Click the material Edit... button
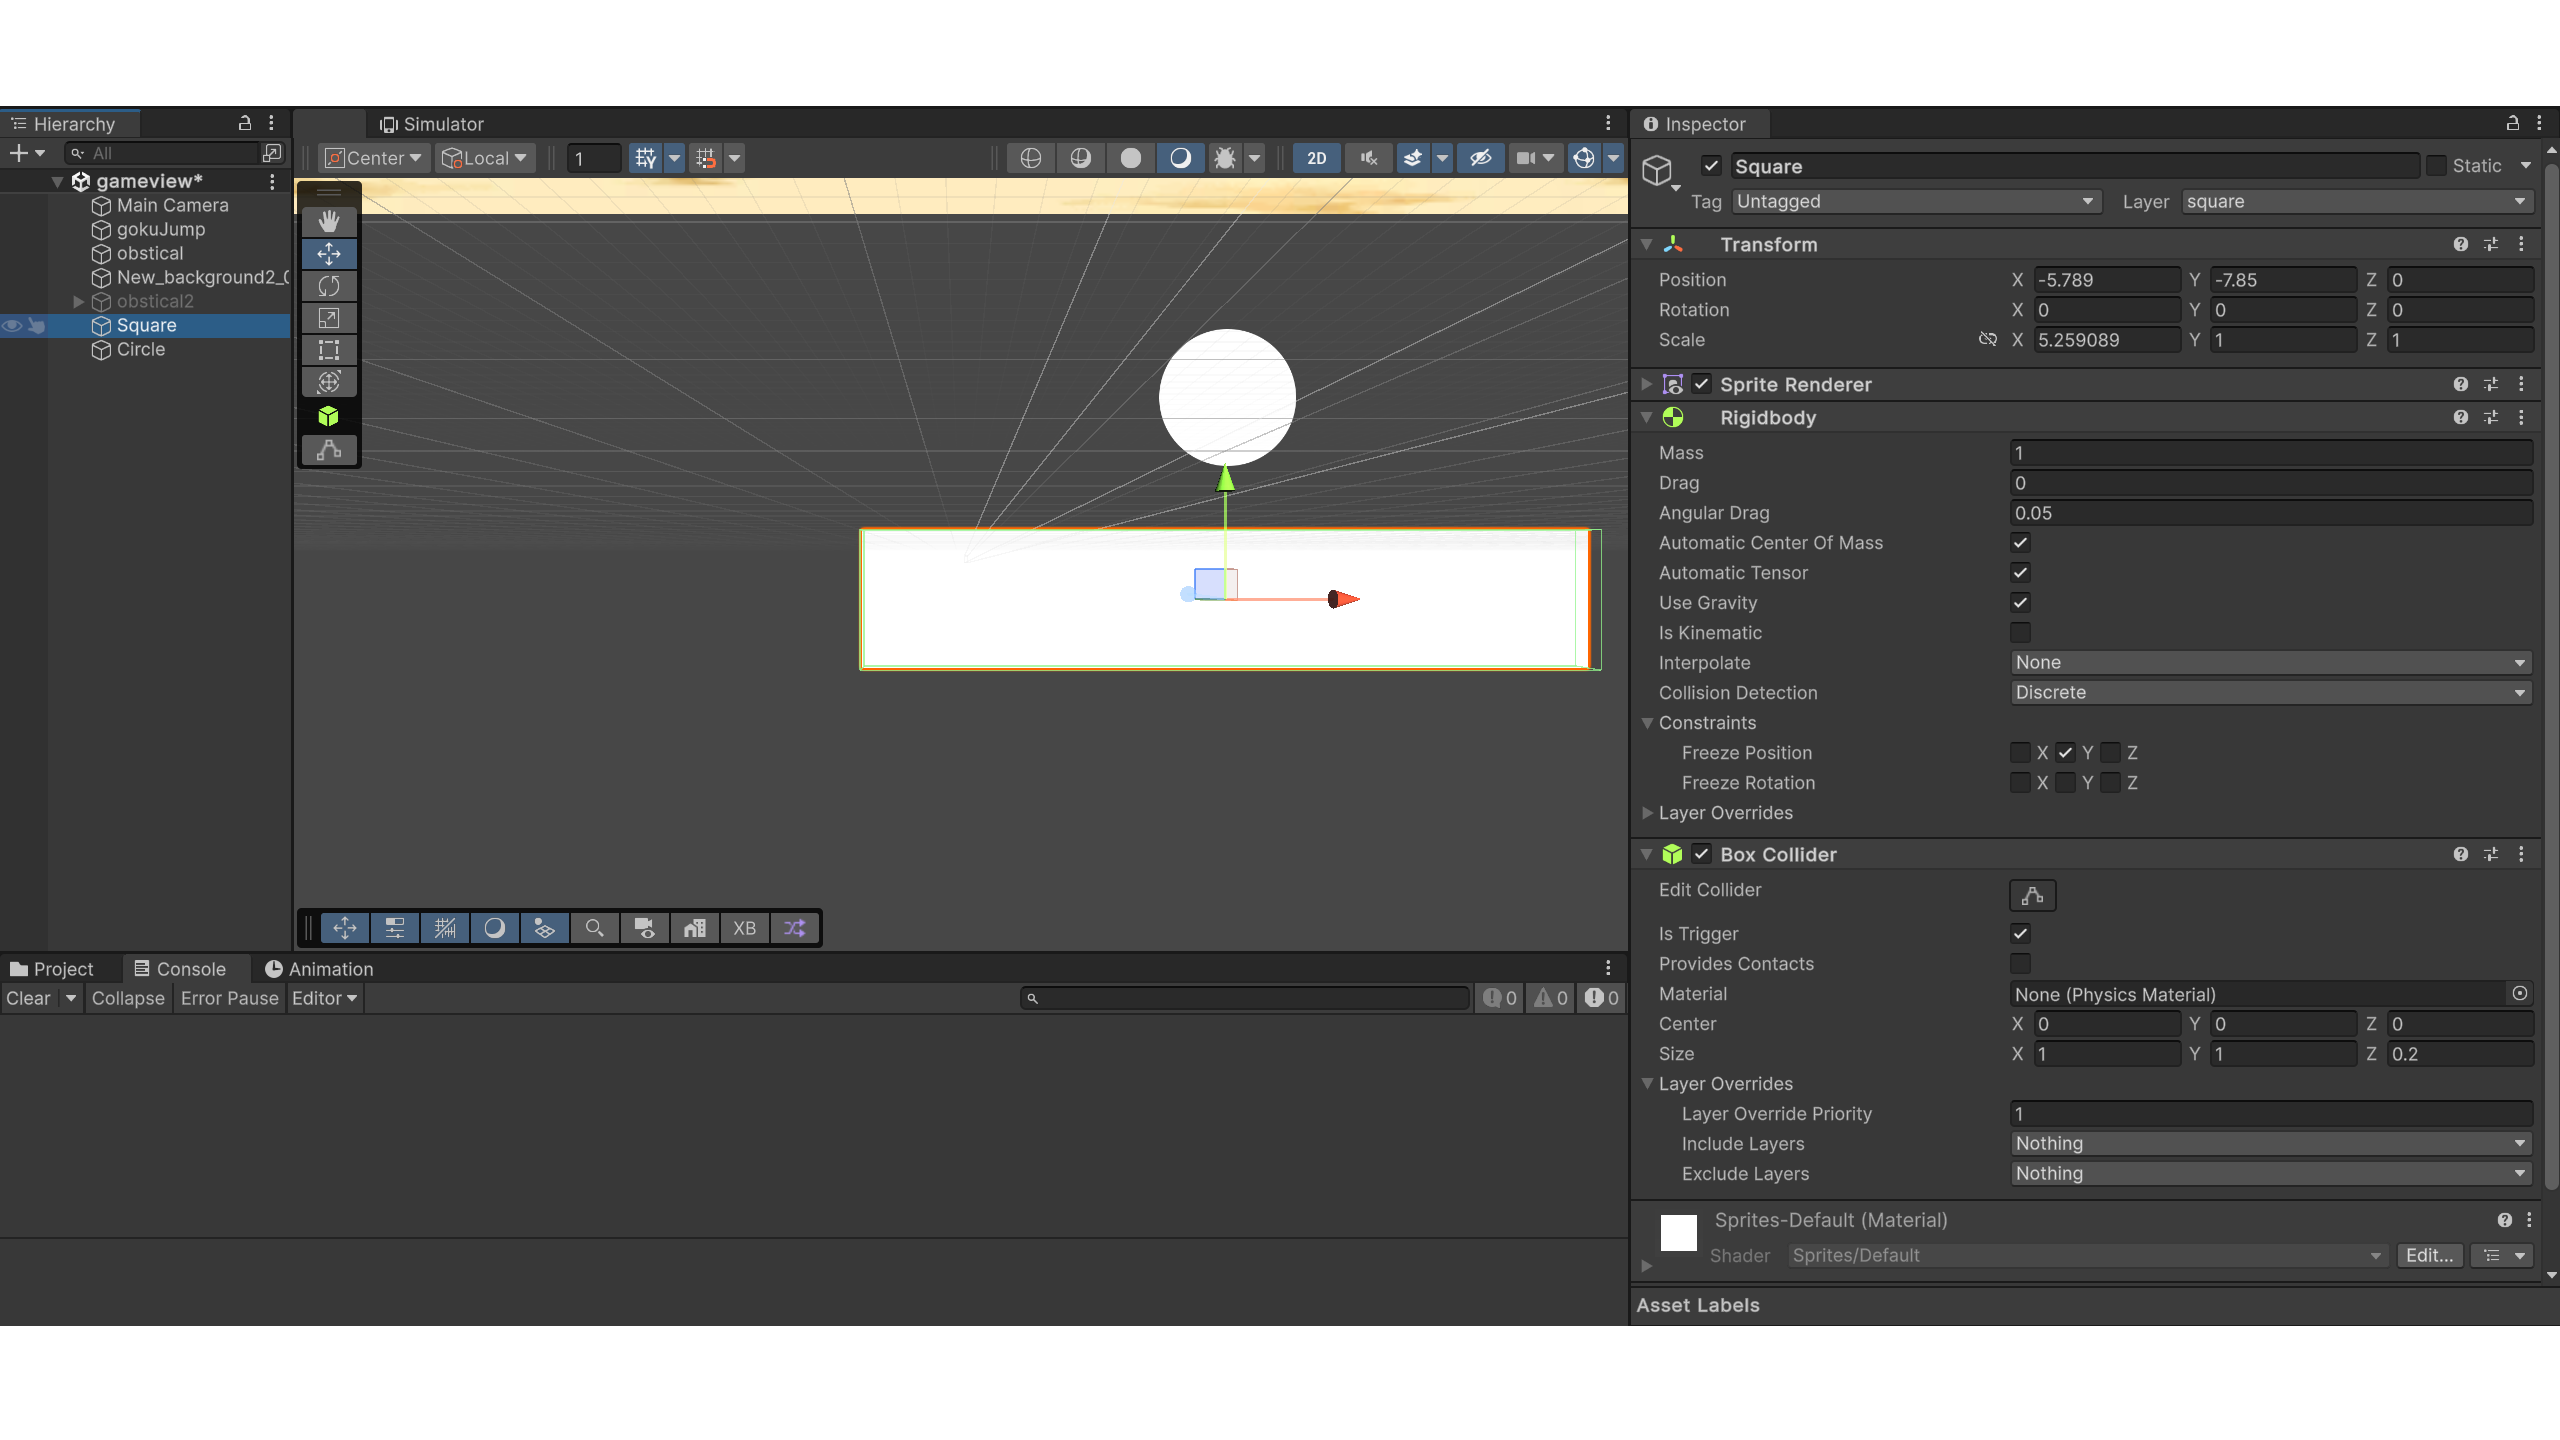The height and width of the screenshot is (1440, 2560). (x=2429, y=1256)
